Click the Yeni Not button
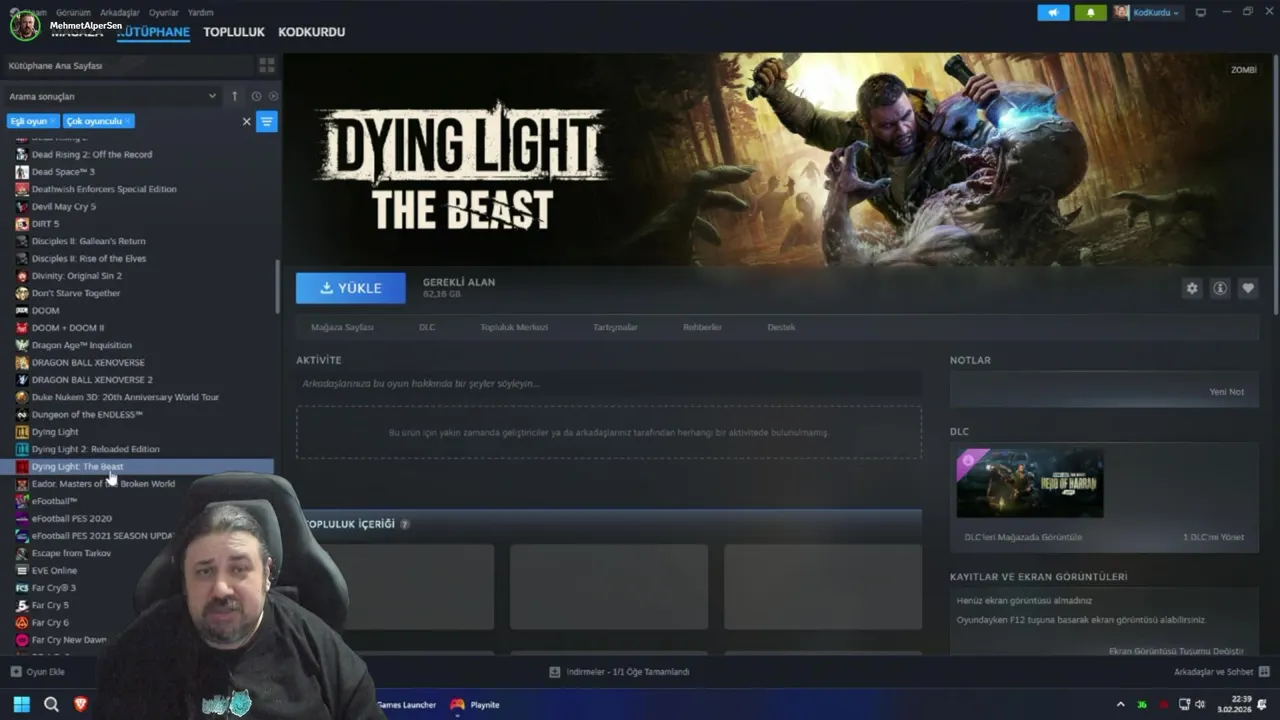1280x720 pixels. click(1226, 392)
